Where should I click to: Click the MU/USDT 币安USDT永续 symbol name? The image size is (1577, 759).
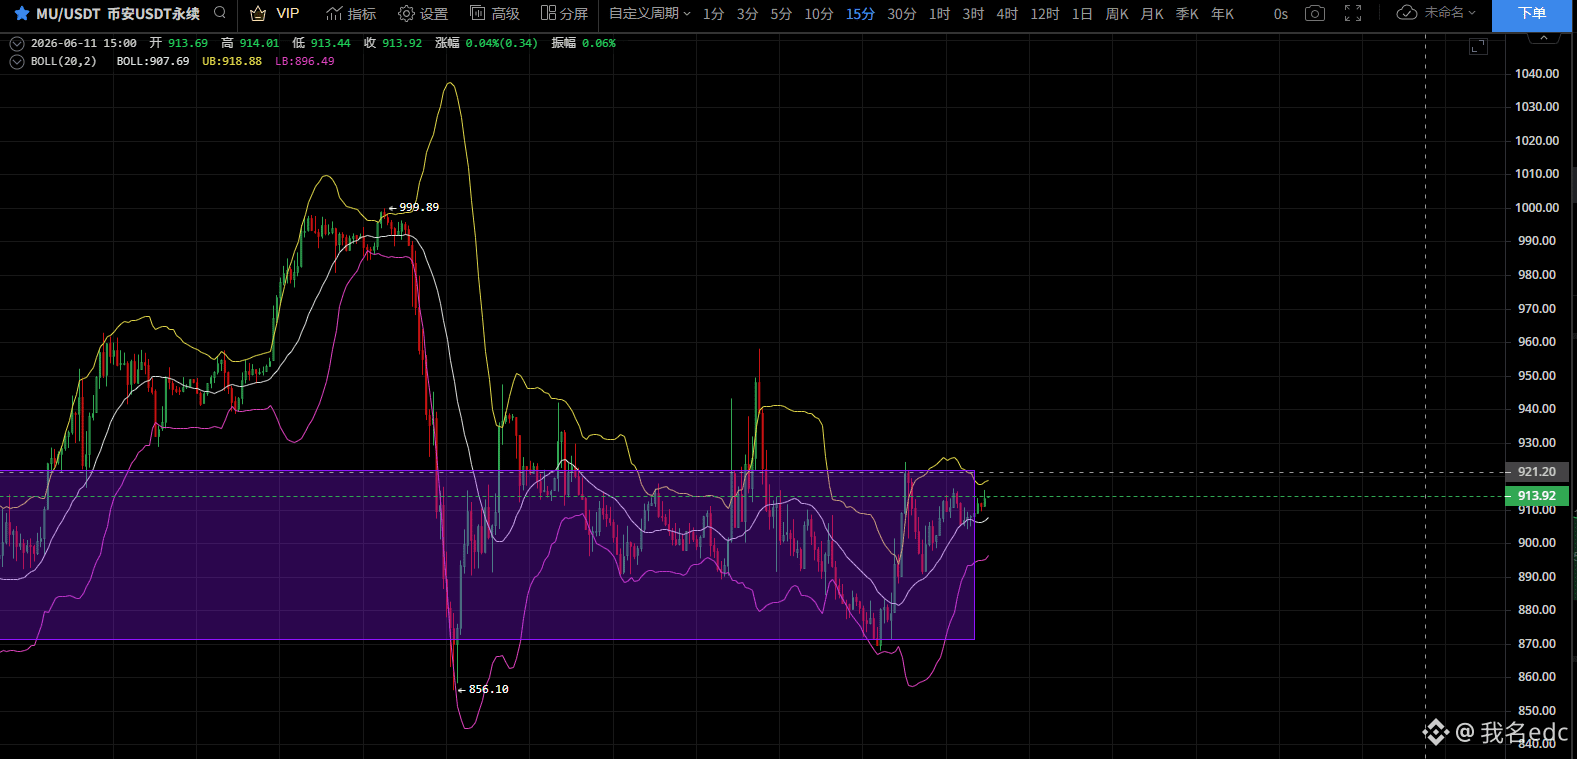[x=118, y=14]
